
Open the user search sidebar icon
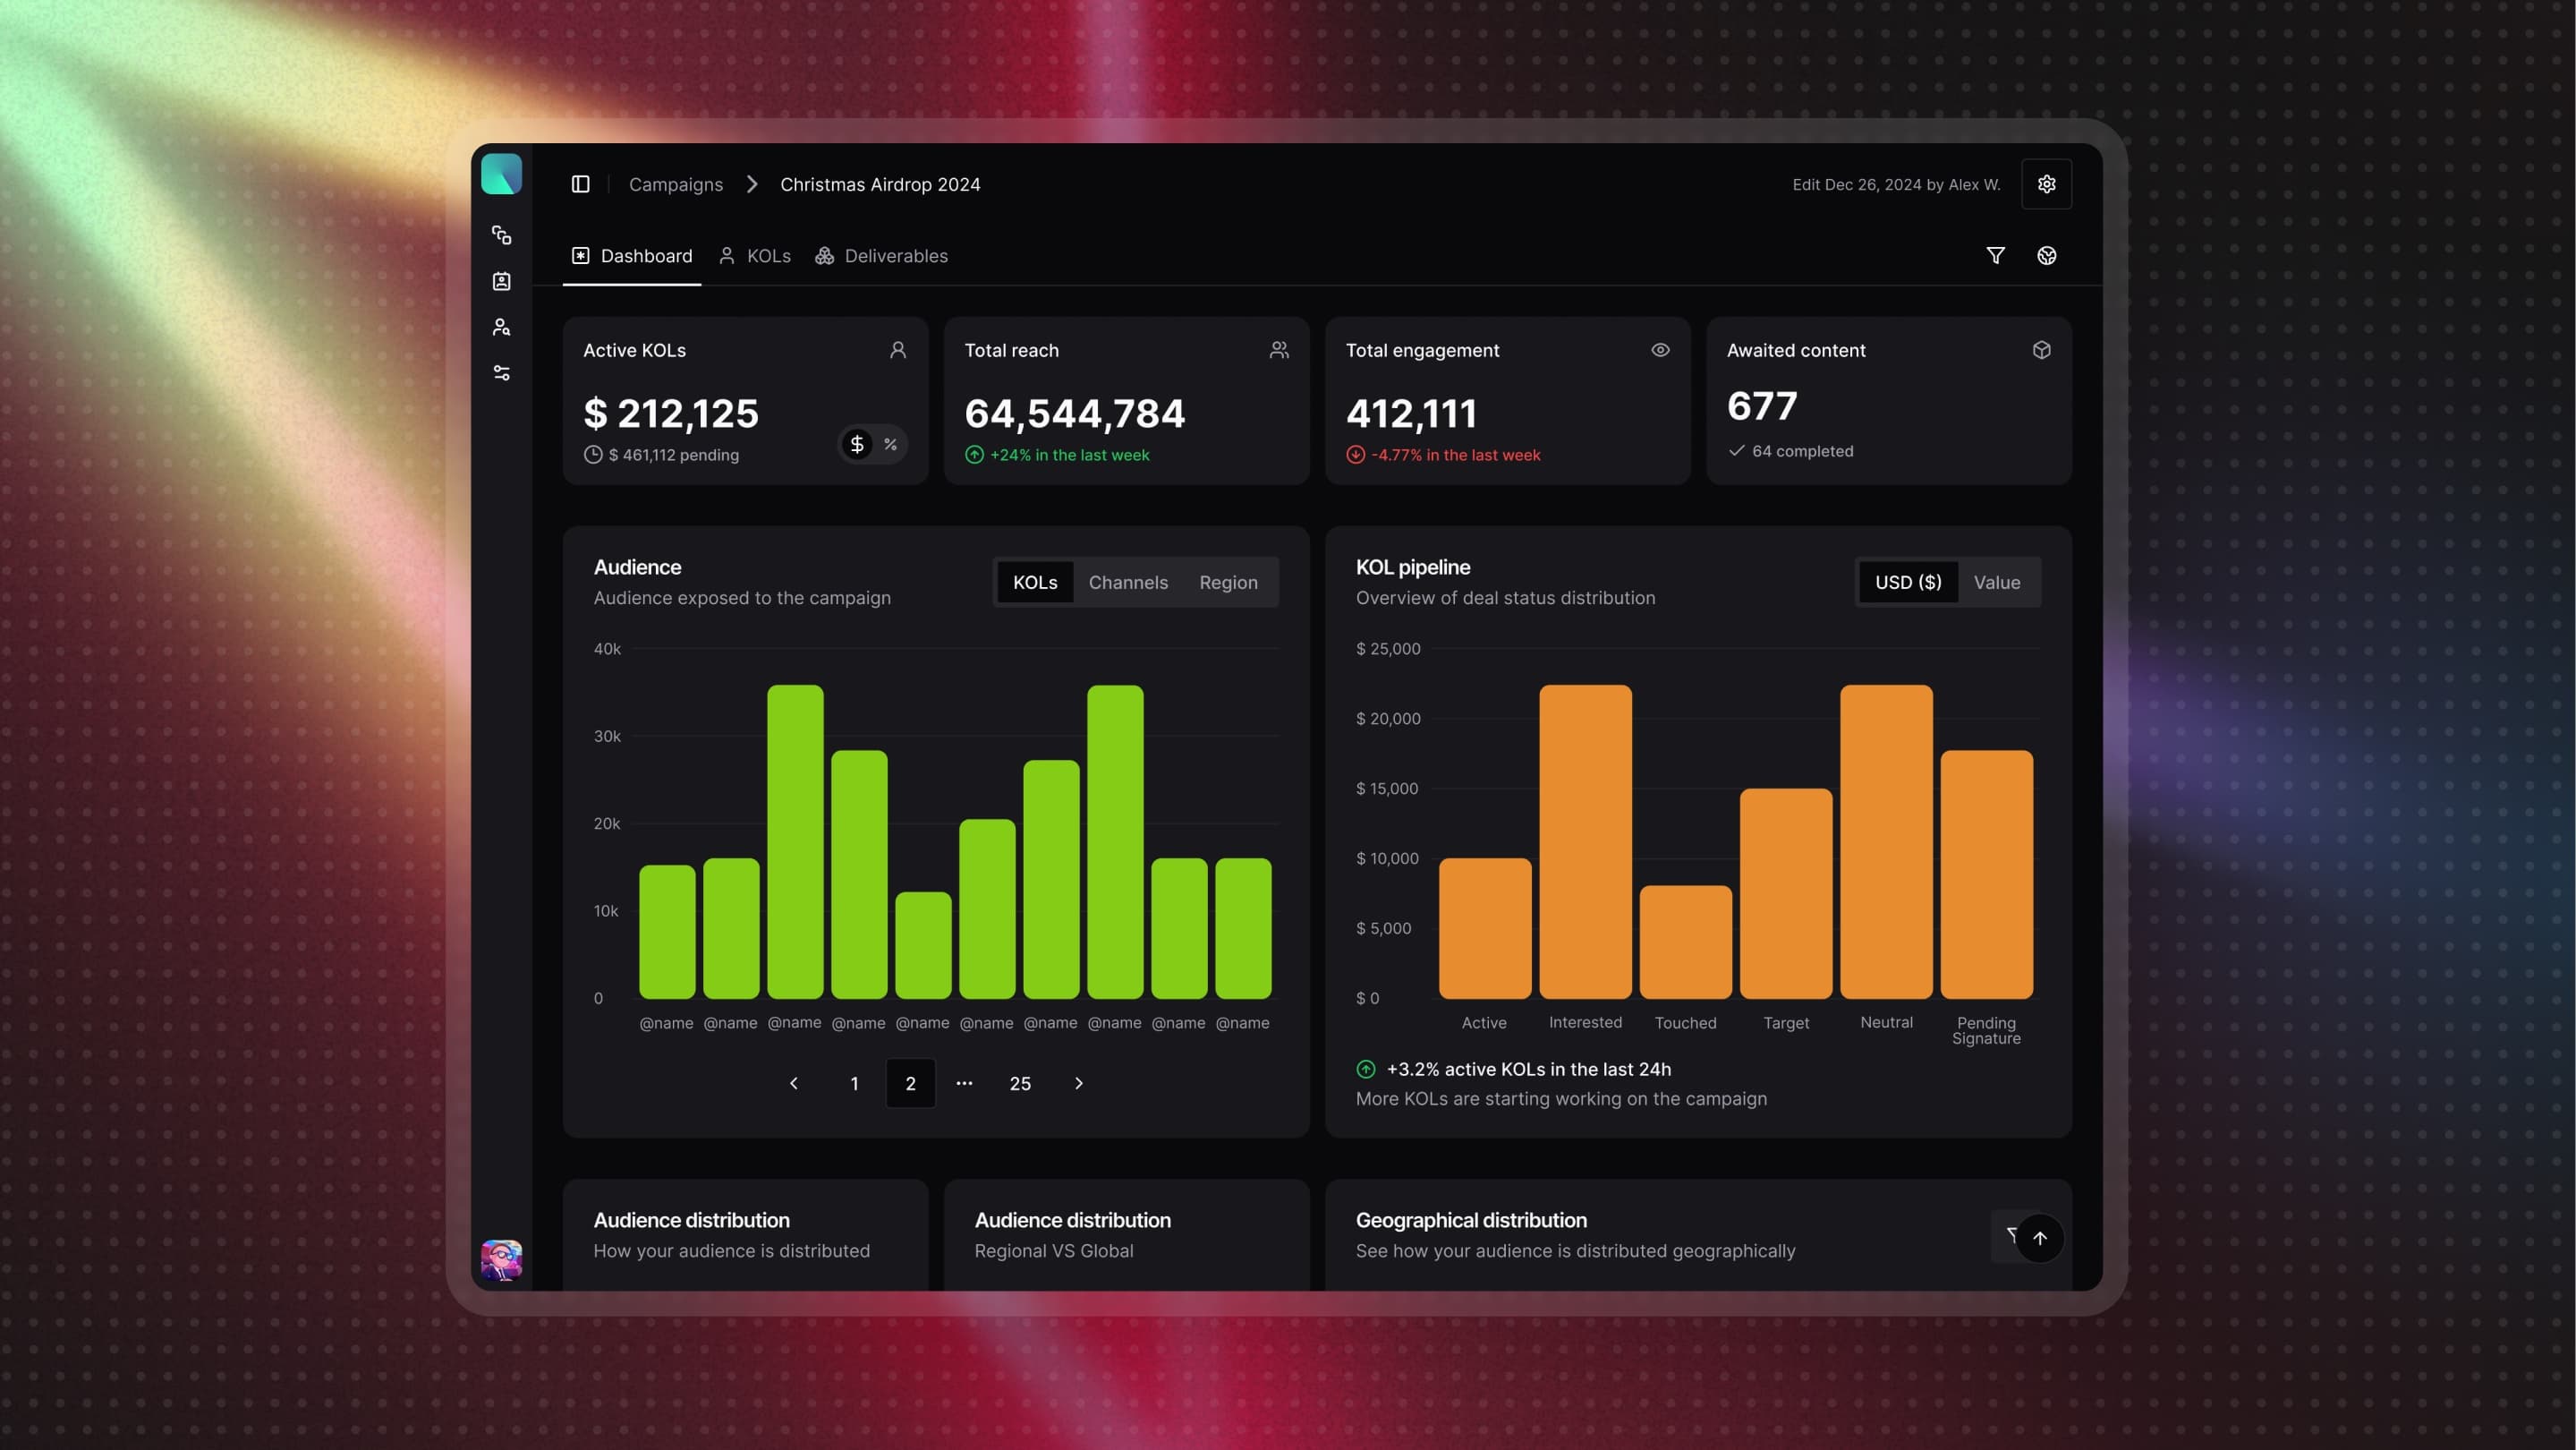(x=501, y=327)
